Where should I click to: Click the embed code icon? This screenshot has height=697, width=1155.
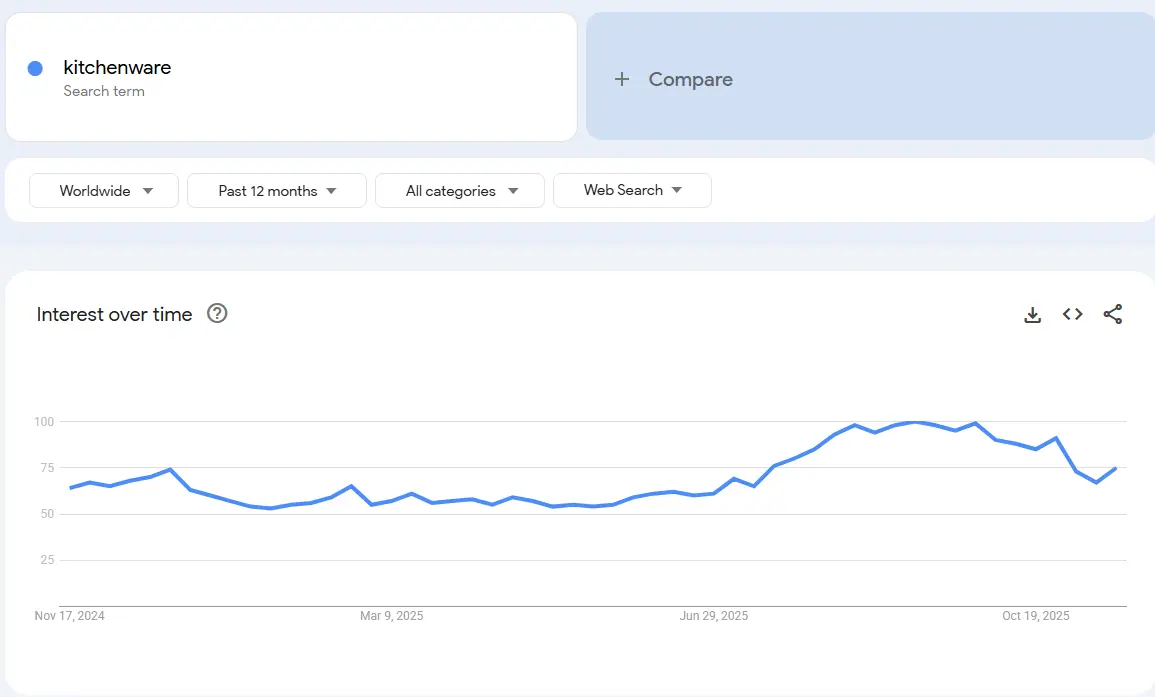[1073, 315]
